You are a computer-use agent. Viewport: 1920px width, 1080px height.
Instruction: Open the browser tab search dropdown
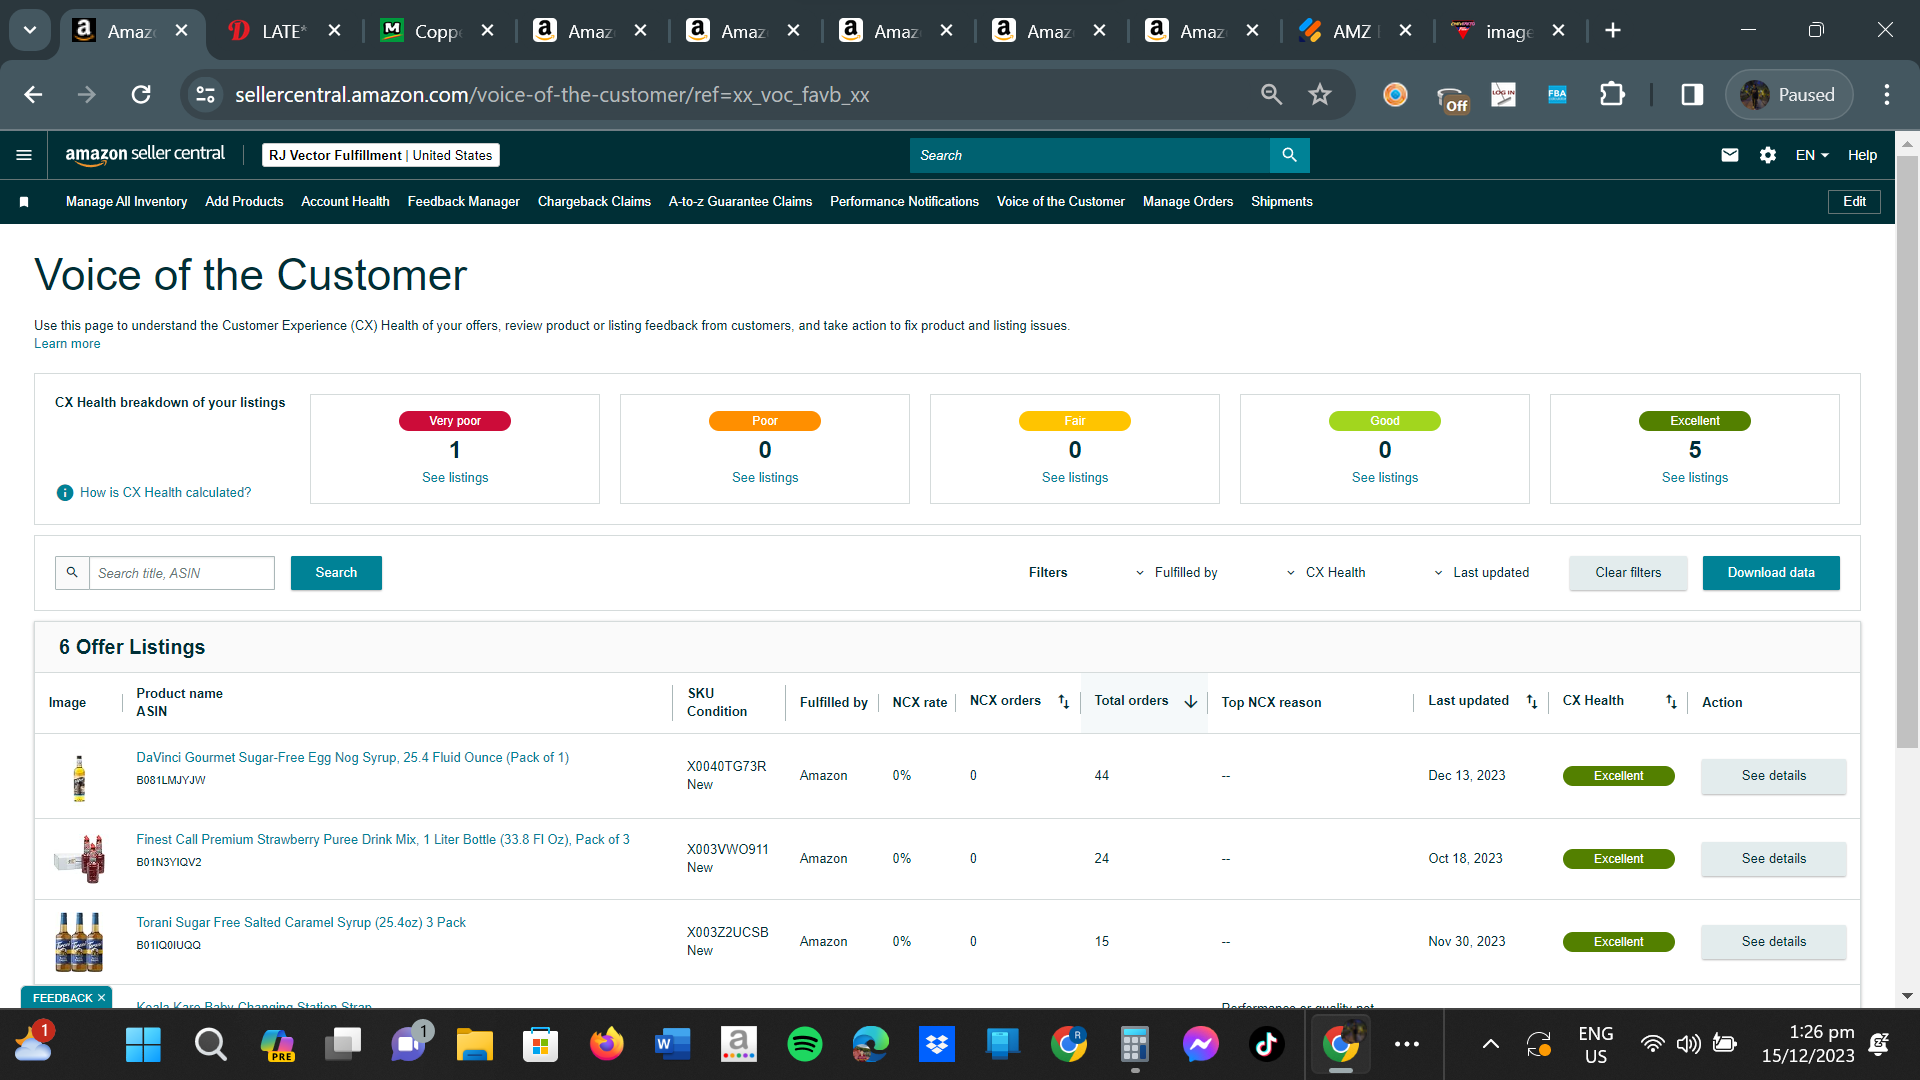coord(30,30)
